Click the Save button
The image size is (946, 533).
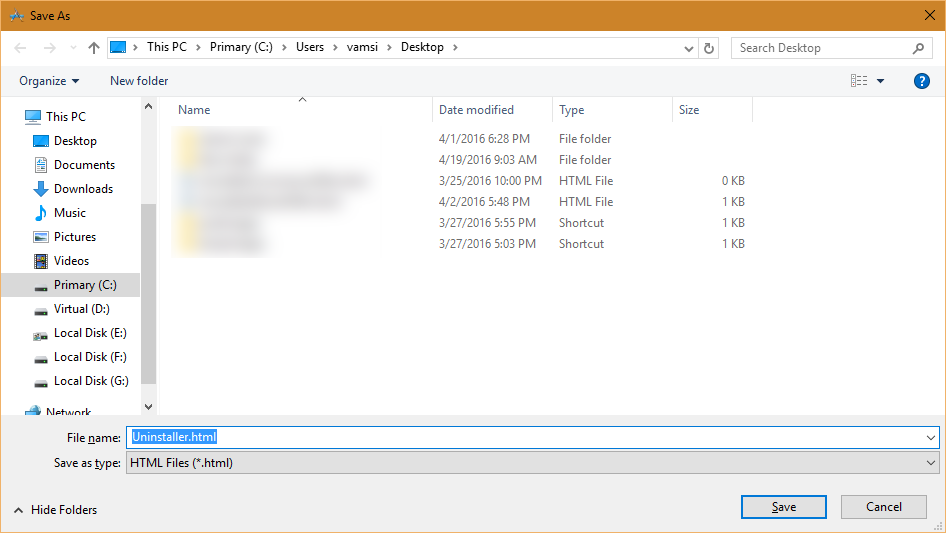pos(784,507)
